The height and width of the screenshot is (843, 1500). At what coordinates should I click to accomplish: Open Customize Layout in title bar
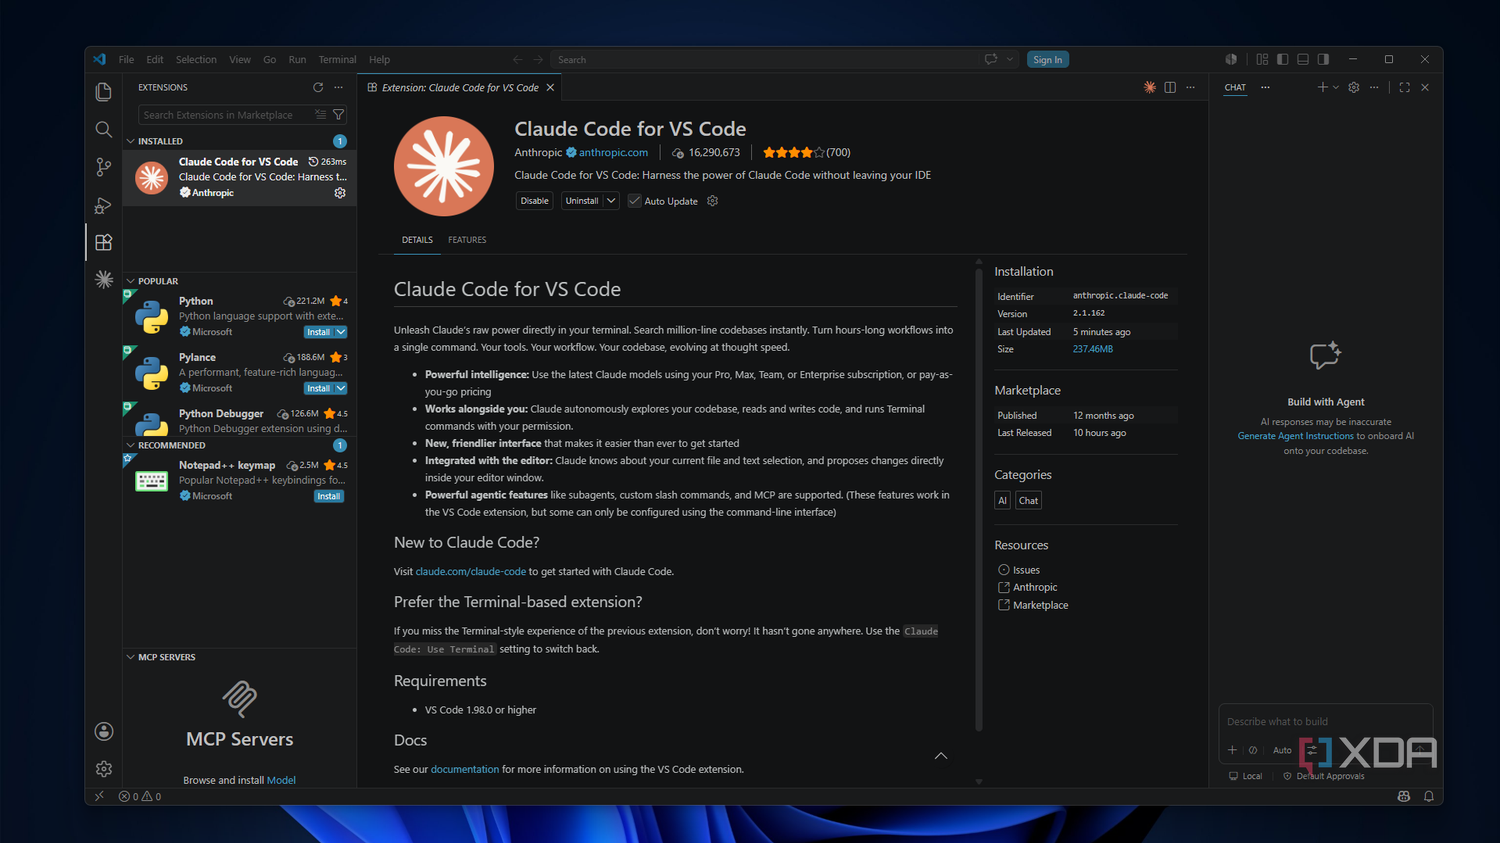(1262, 60)
